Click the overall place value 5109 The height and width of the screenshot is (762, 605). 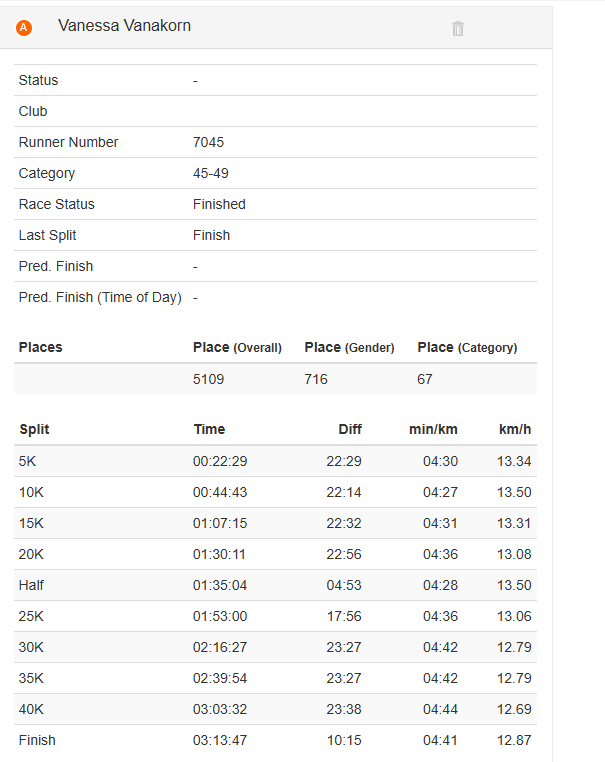208,379
